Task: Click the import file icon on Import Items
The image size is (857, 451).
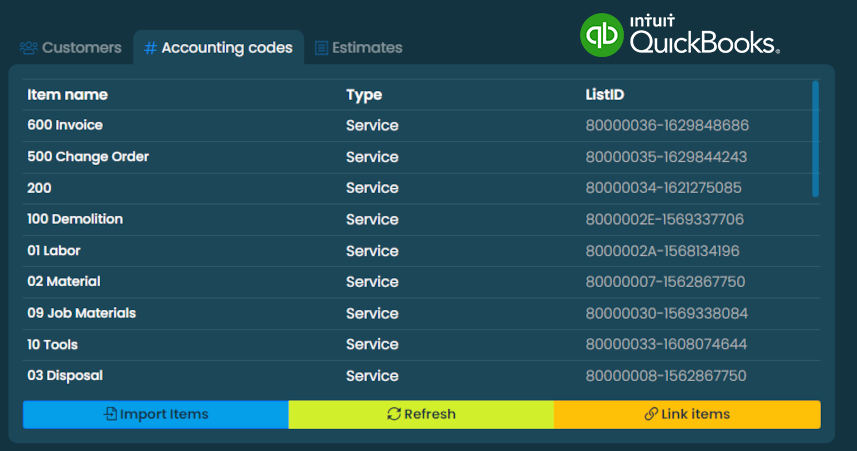Action: point(110,414)
